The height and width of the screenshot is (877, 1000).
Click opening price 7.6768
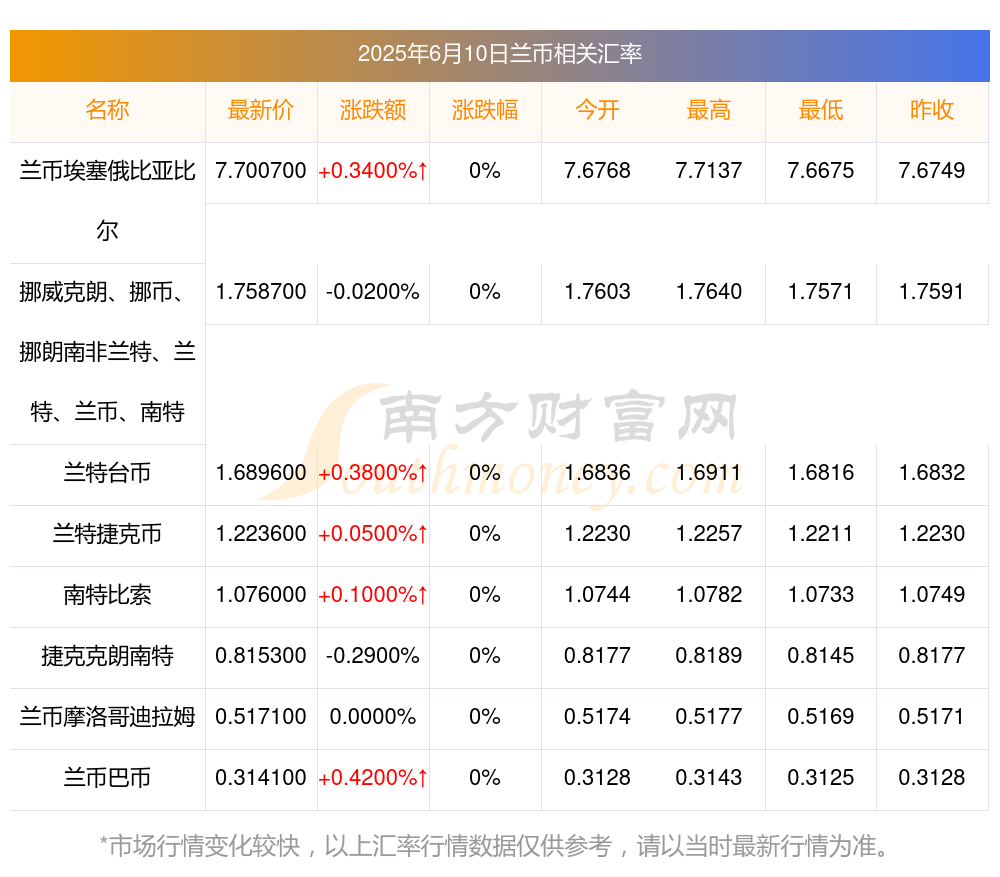tap(597, 171)
